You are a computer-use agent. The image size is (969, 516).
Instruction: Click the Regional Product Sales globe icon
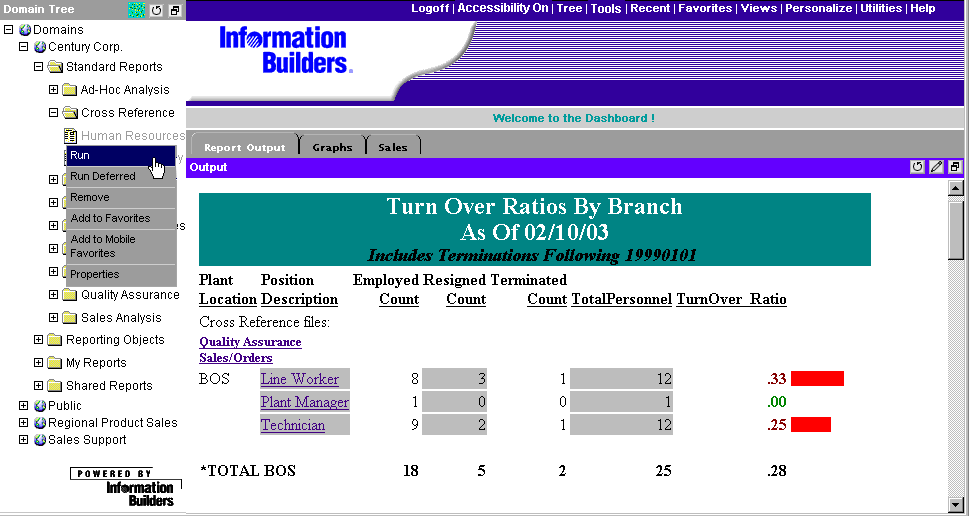pos(40,423)
